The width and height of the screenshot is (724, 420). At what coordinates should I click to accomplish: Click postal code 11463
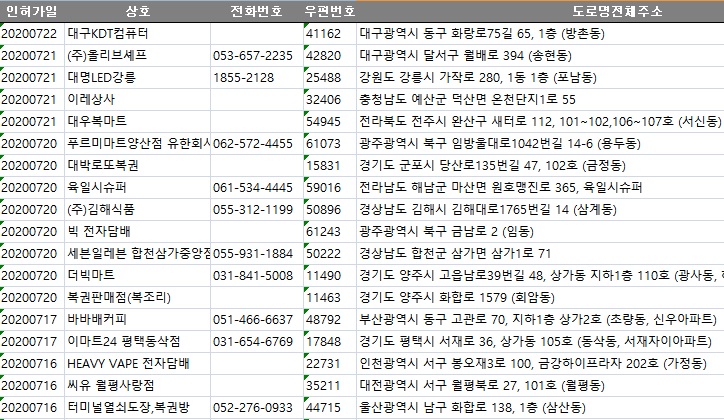tap(323, 298)
